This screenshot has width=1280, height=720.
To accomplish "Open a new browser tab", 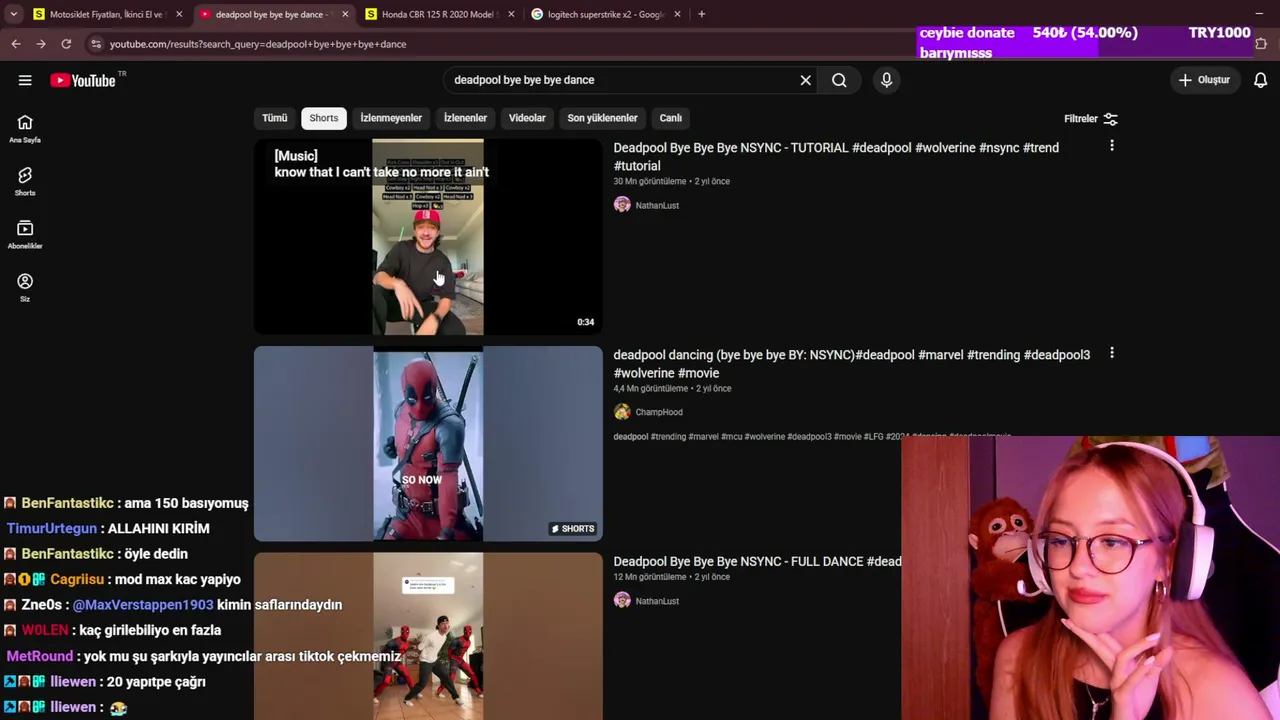I will pos(701,14).
